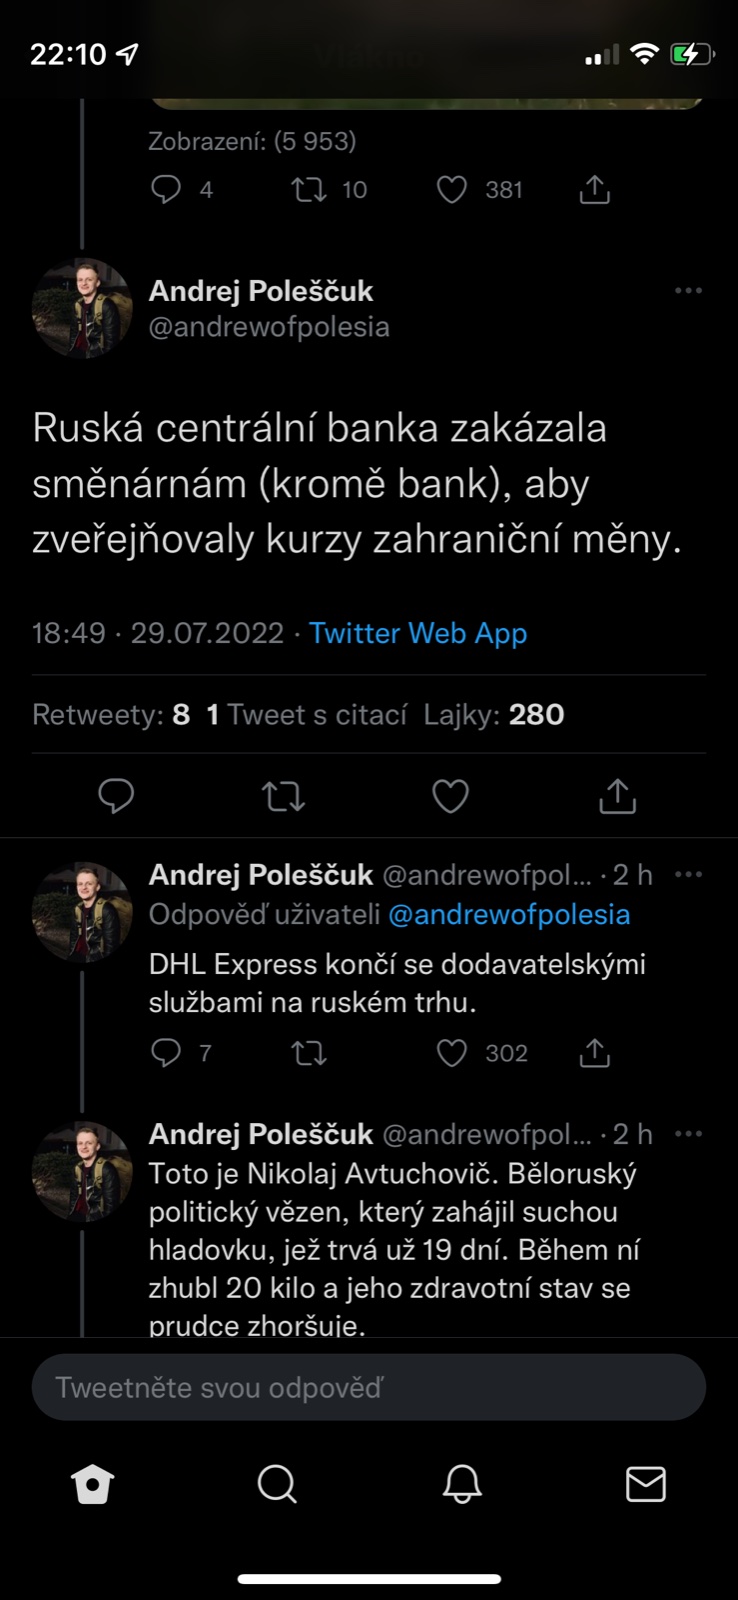
Task: Retweet the main tweet about směnárnám
Action: click(x=283, y=796)
